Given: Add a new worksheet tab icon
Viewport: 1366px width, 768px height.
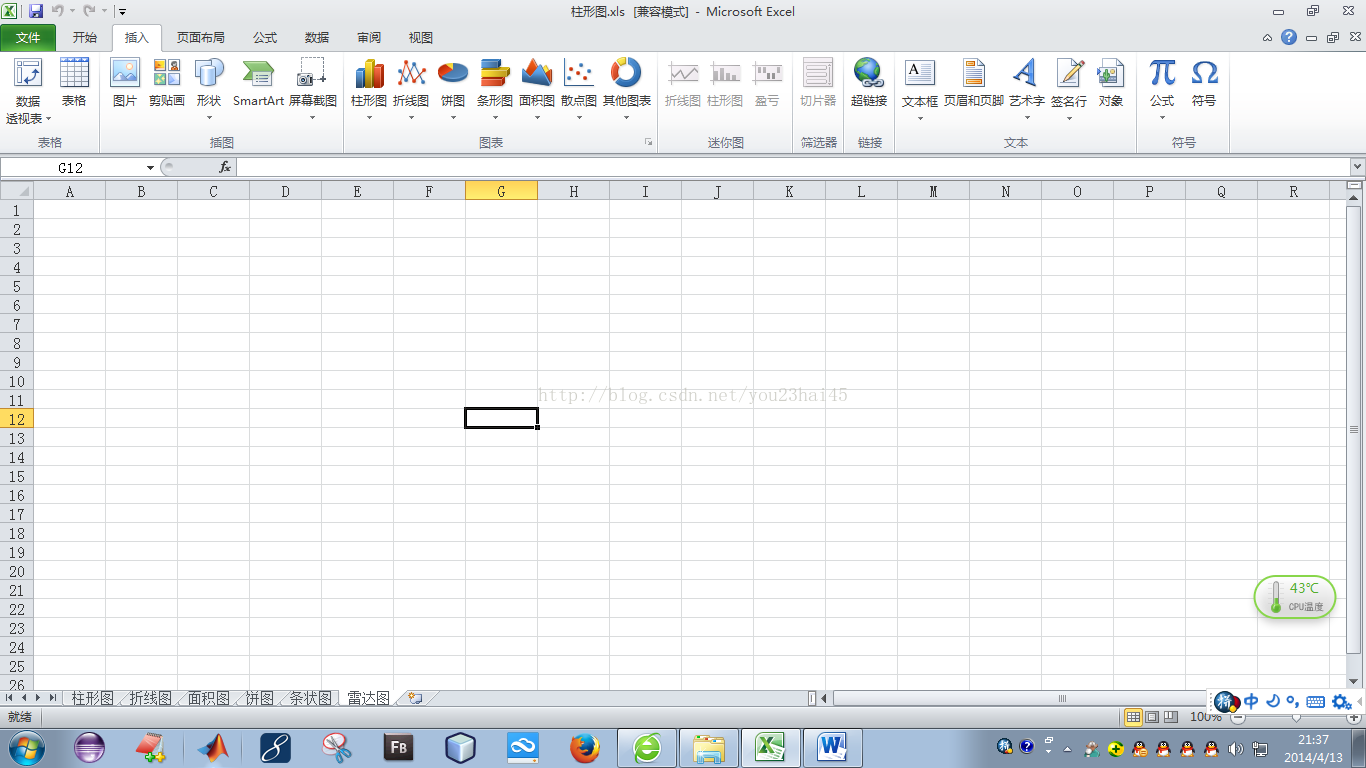Looking at the screenshot, I should [415, 698].
